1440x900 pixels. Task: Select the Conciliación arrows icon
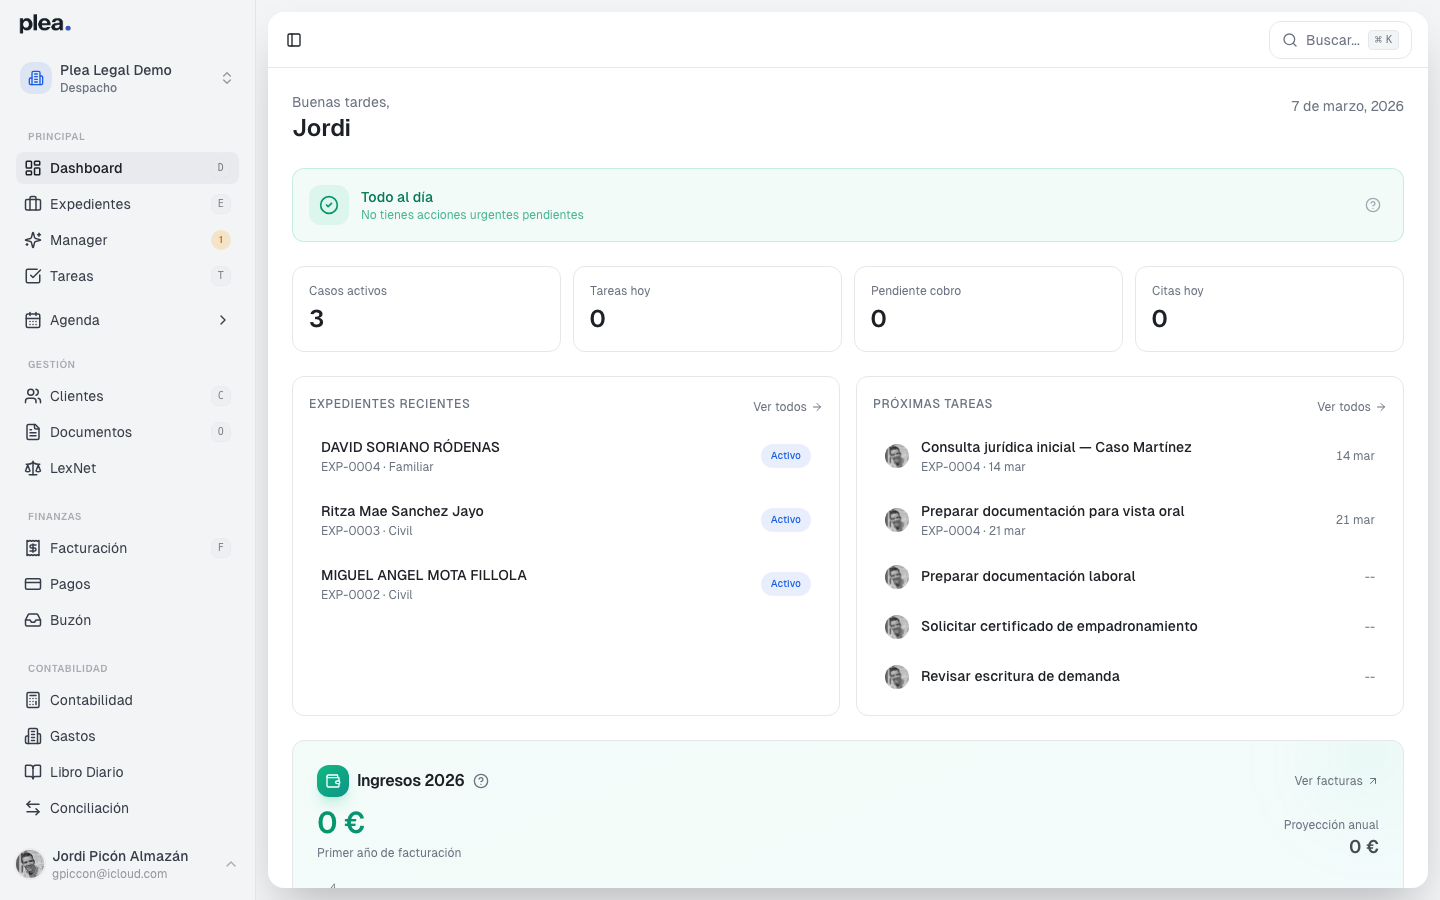(x=32, y=807)
